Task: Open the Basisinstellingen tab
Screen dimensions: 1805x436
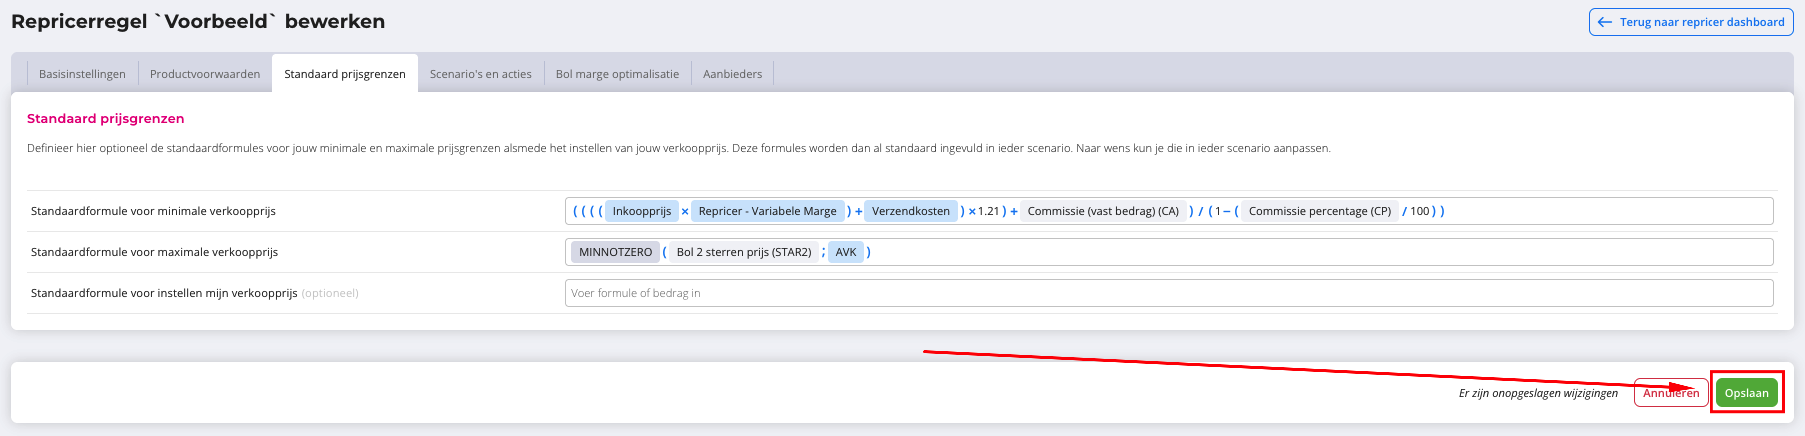Action: (82, 74)
